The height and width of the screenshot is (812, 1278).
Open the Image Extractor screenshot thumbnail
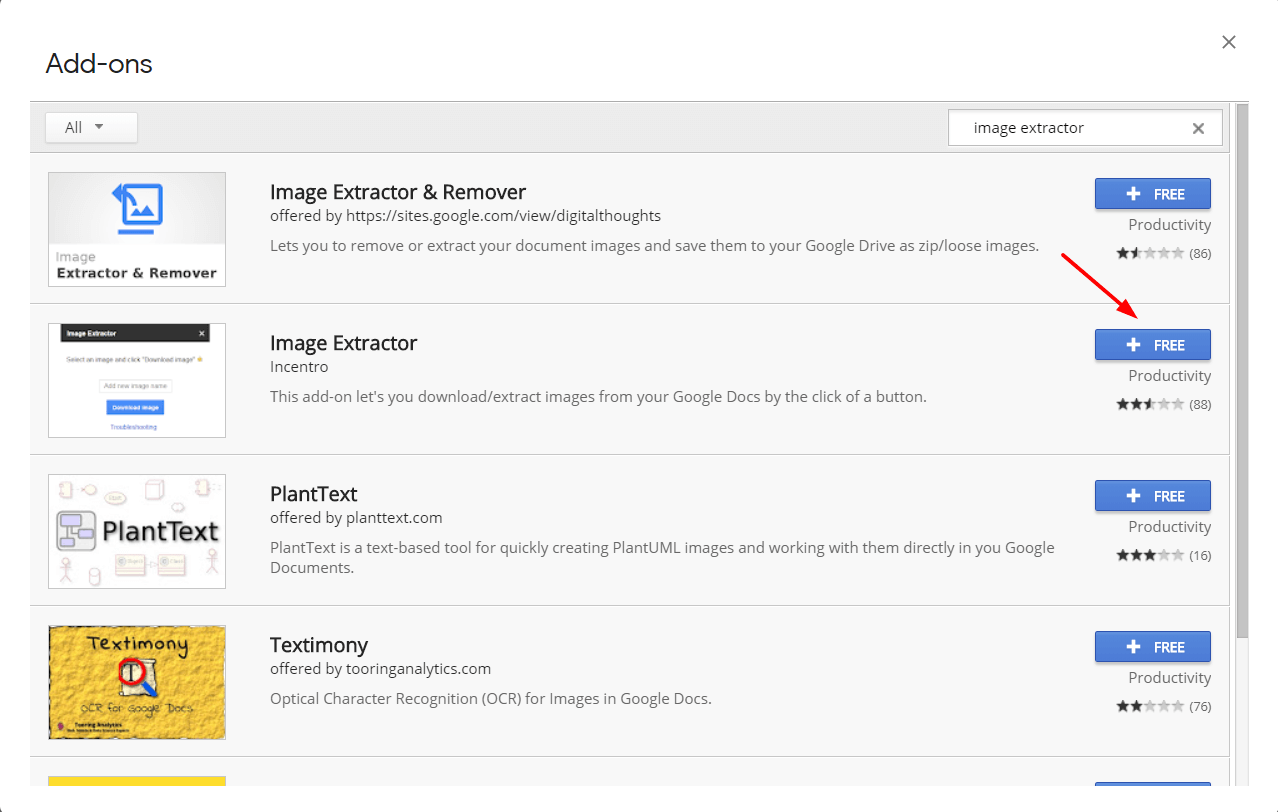[x=137, y=380]
